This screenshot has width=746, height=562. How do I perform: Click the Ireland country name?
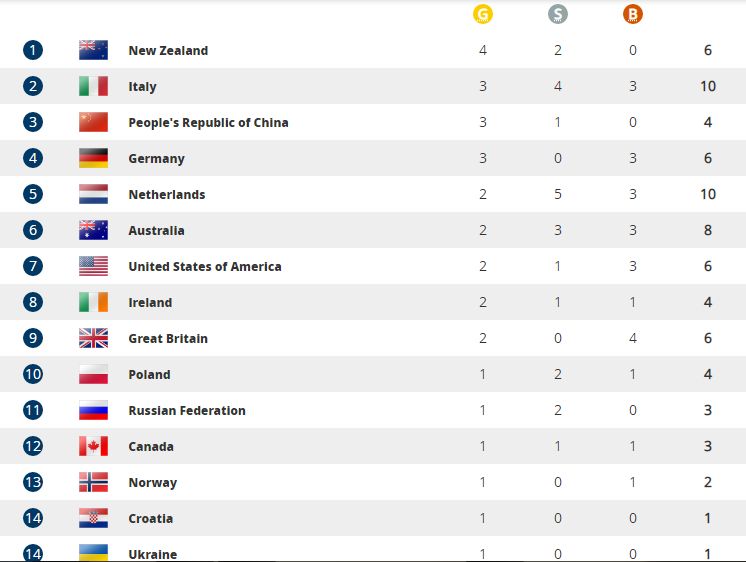click(x=150, y=303)
